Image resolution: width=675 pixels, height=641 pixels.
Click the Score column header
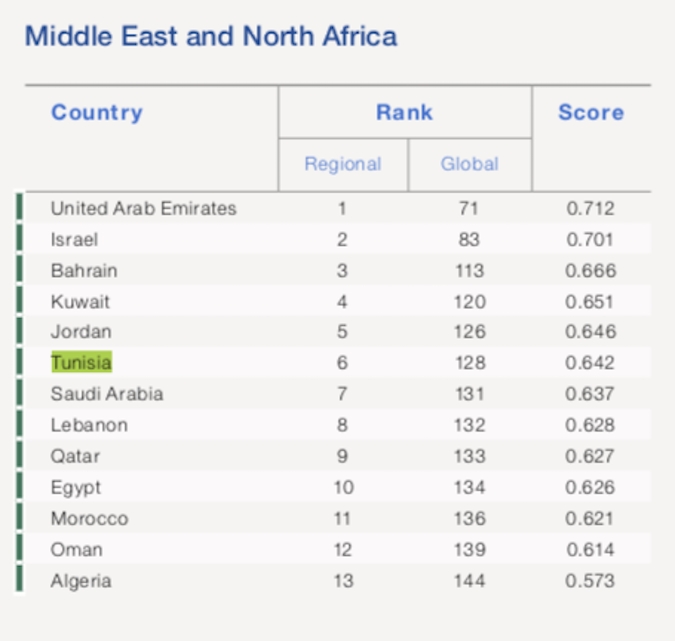[591, 112]
